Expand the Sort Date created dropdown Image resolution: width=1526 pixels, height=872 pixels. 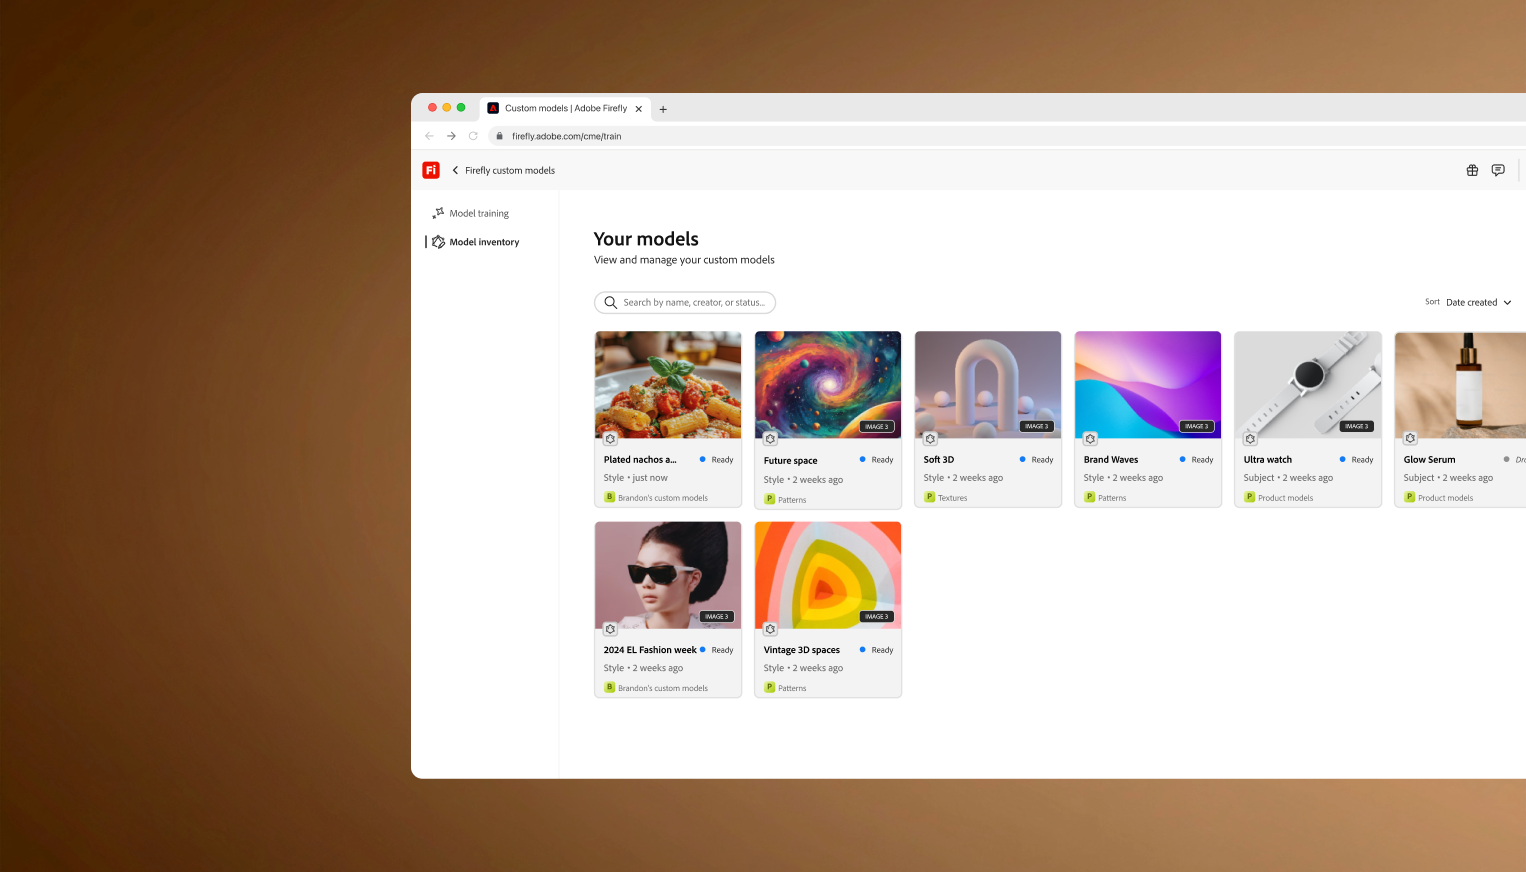pyautogui.click(x=1477, y=302)
